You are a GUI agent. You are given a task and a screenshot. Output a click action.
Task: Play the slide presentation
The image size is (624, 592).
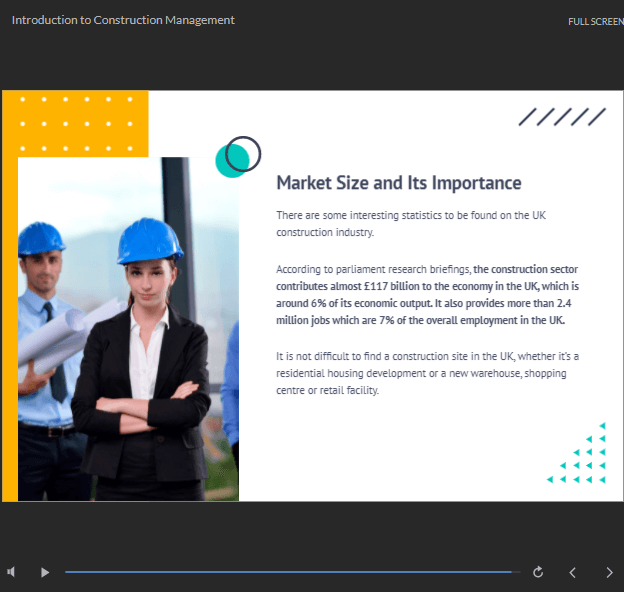(x=45, y=573)
